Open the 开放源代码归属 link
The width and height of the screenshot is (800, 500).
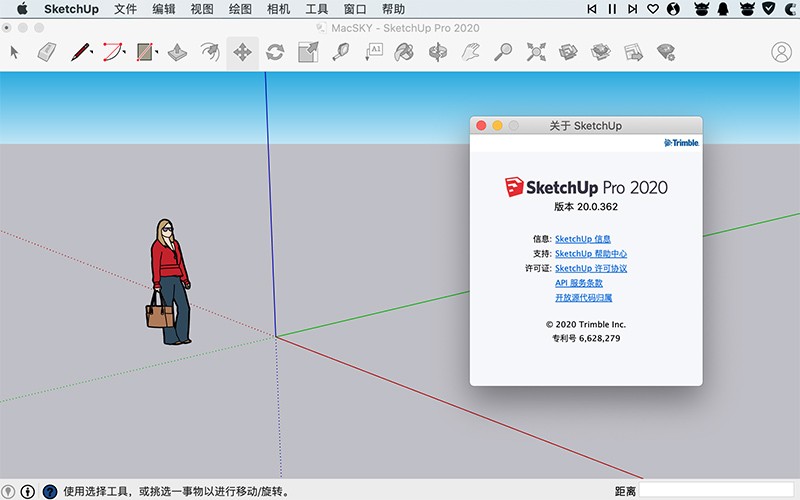tap(584, 297)
